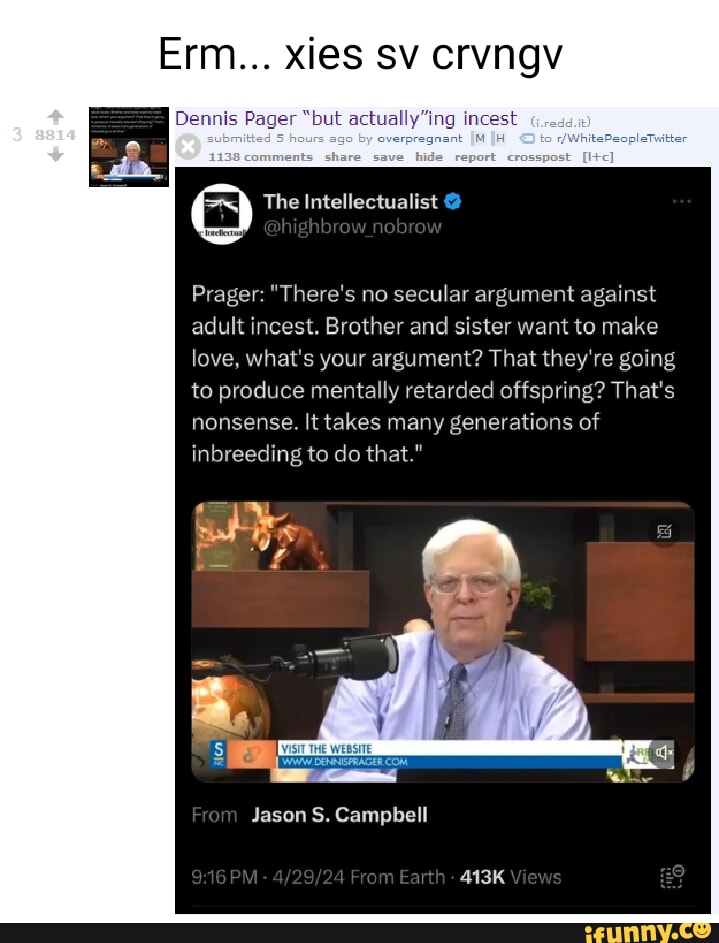Unmute the video via speaker icon
The height and width of the screenshot is (943, 719).
click(662, 752)
